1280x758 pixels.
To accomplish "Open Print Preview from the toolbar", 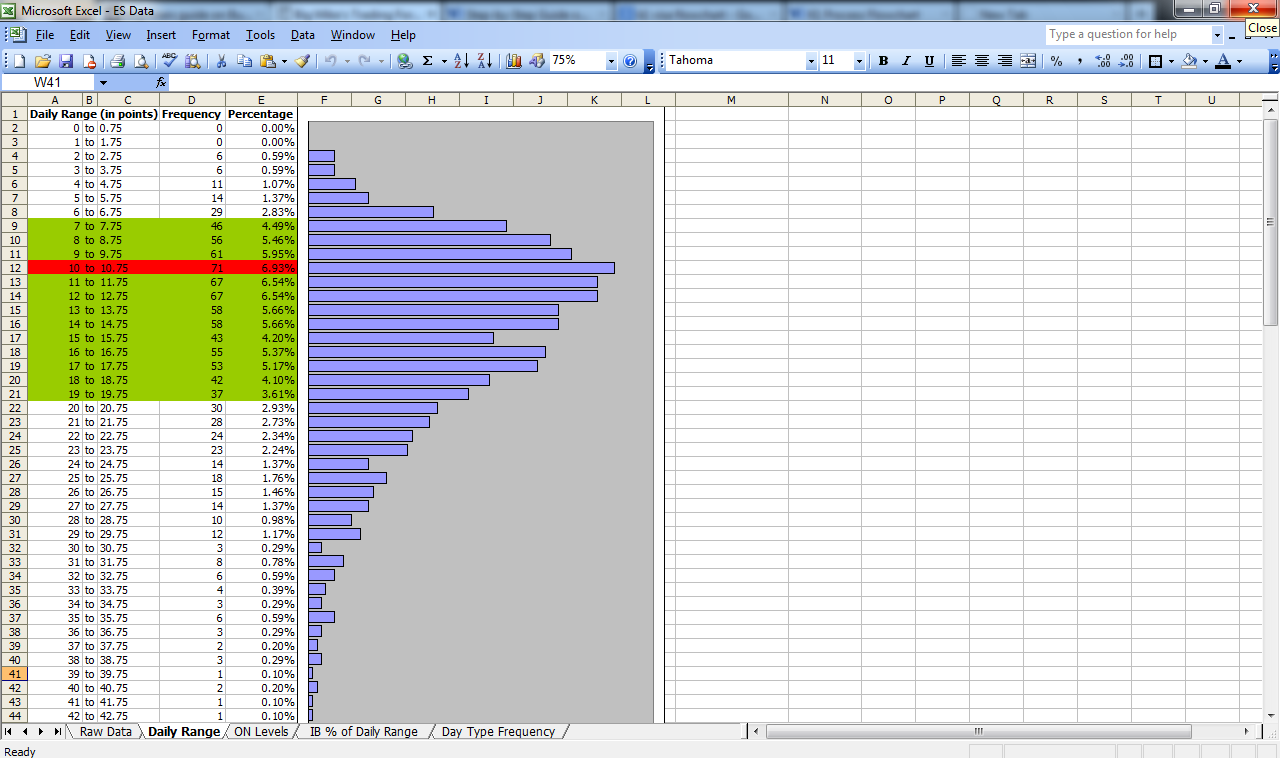I will coord(141,61).
